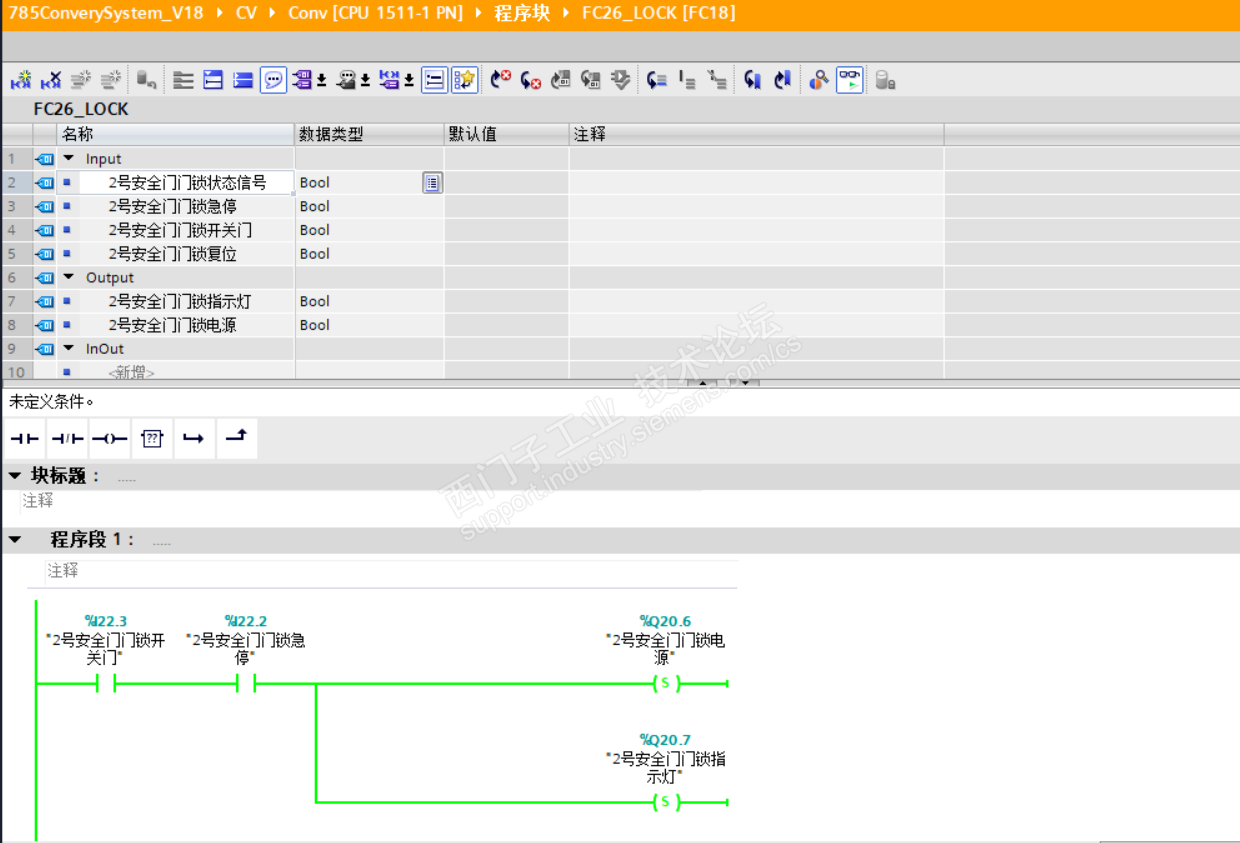Image resolution: width=1240 pixels, height=843 pixels.
Task: Toggle show favorites star icon
Action: [x=464, y=80]
